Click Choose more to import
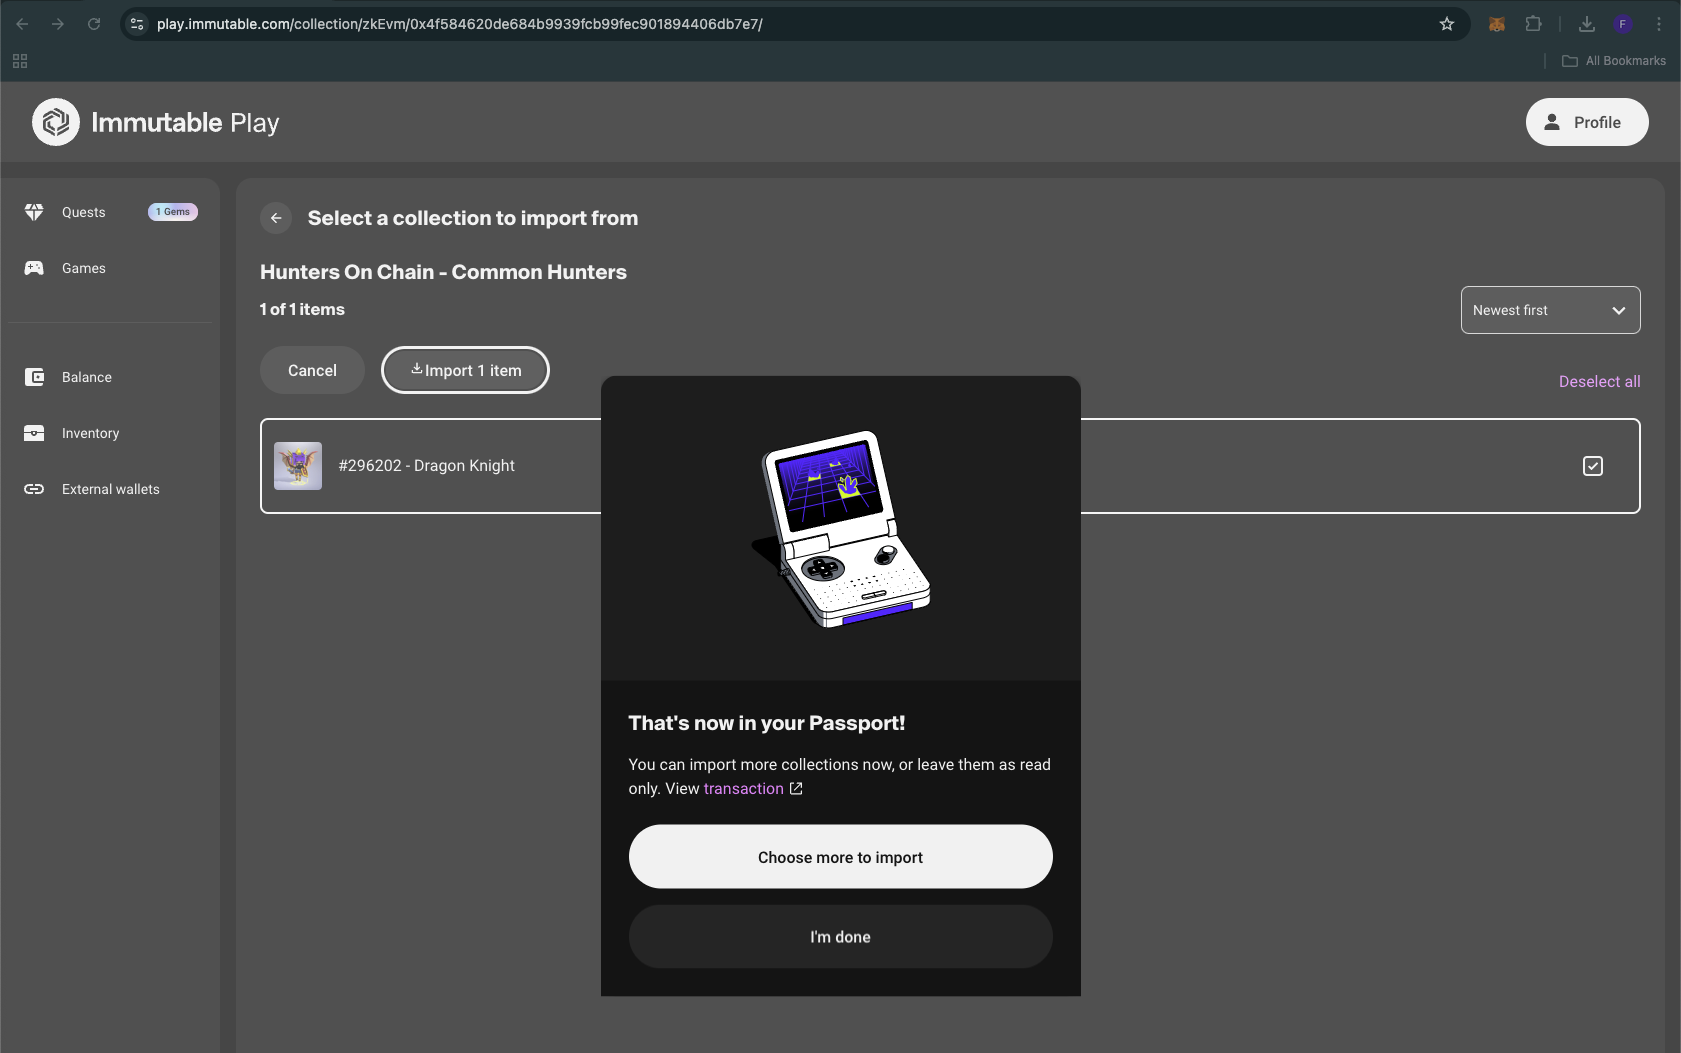1681x1053 pixels. 840,857
